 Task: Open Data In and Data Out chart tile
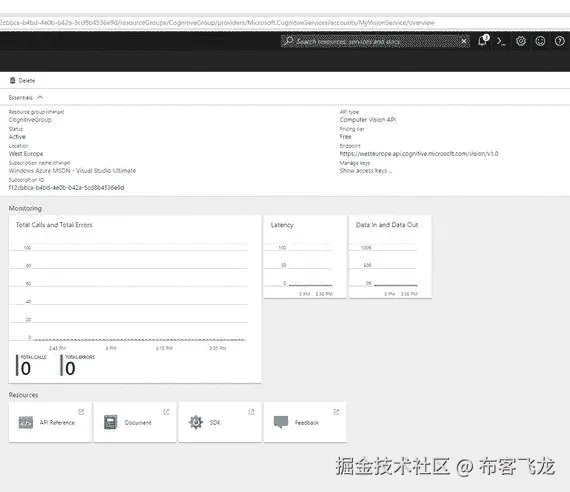pos(390,257)
